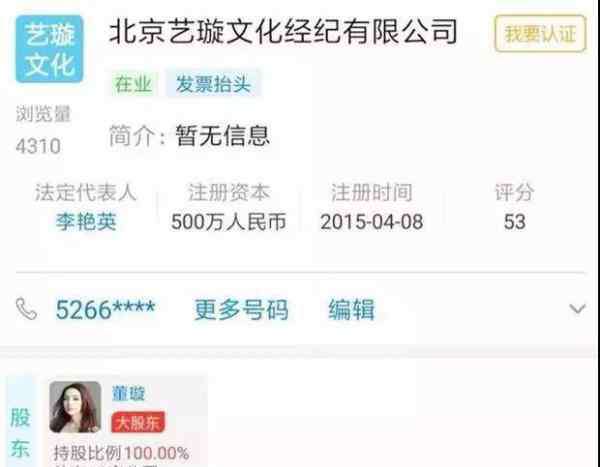The image size is (600, 467).
Task: Click the company name title text
Action: (283, 31)
